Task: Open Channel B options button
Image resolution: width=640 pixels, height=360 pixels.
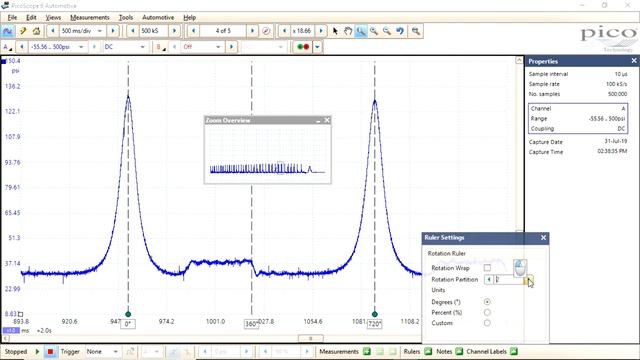Action: pos(160,47)
